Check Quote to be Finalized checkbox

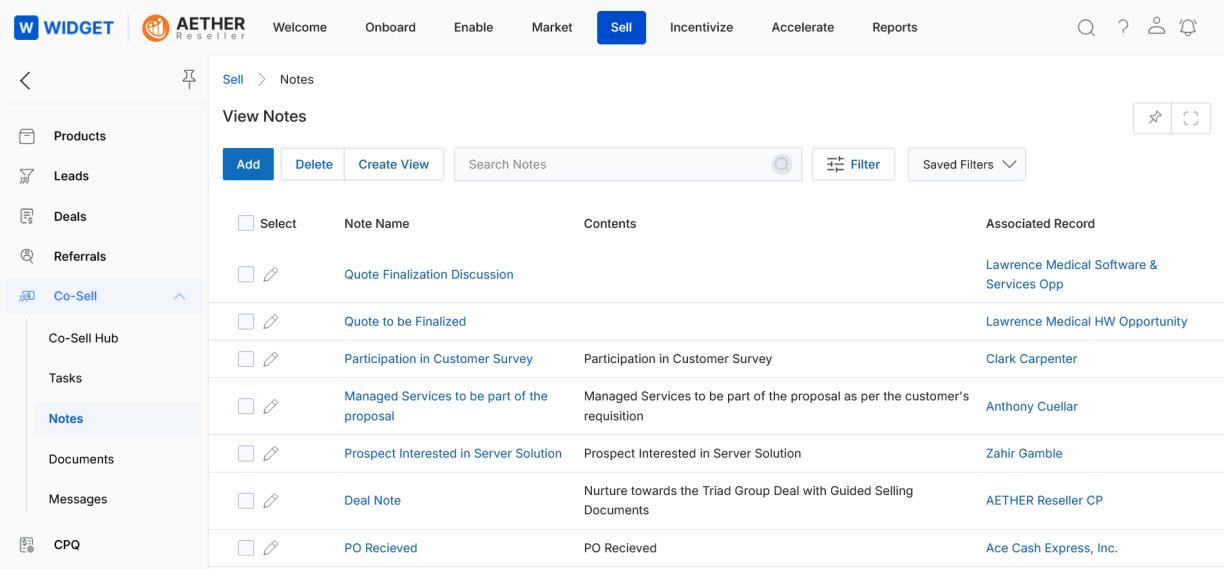246,321
